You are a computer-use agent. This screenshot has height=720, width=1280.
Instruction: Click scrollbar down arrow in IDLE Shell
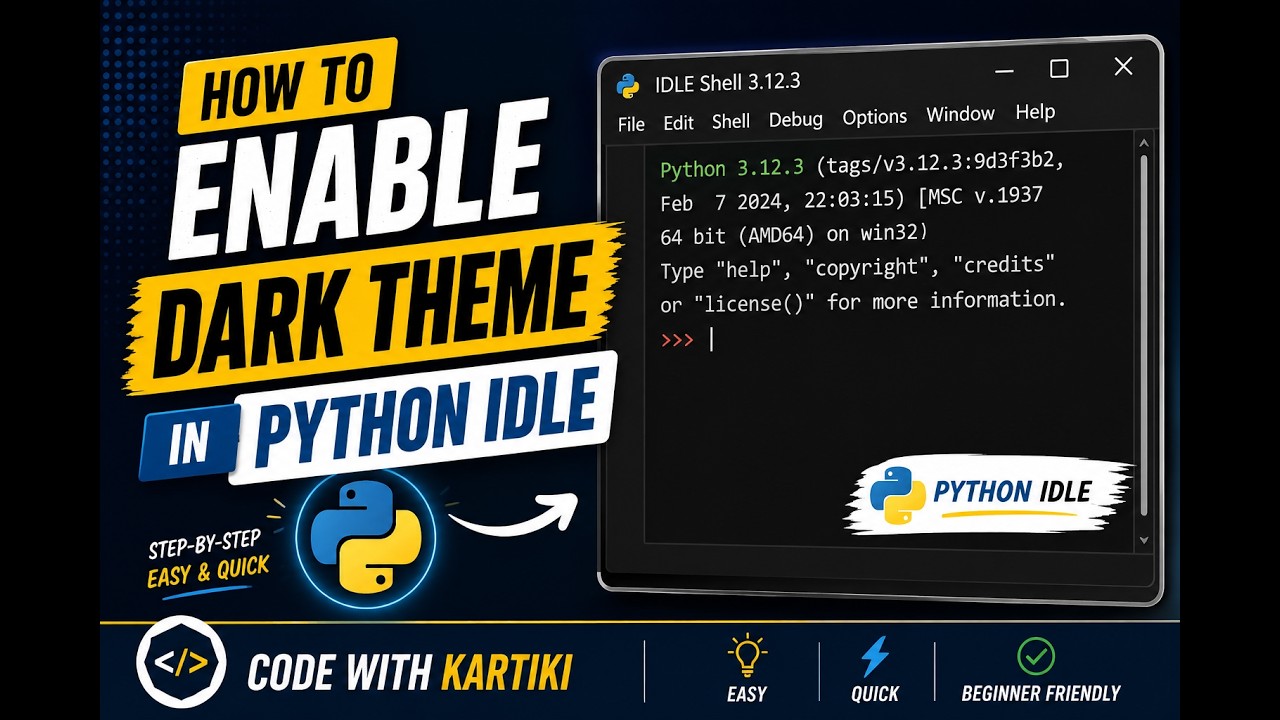[1145, 540]
